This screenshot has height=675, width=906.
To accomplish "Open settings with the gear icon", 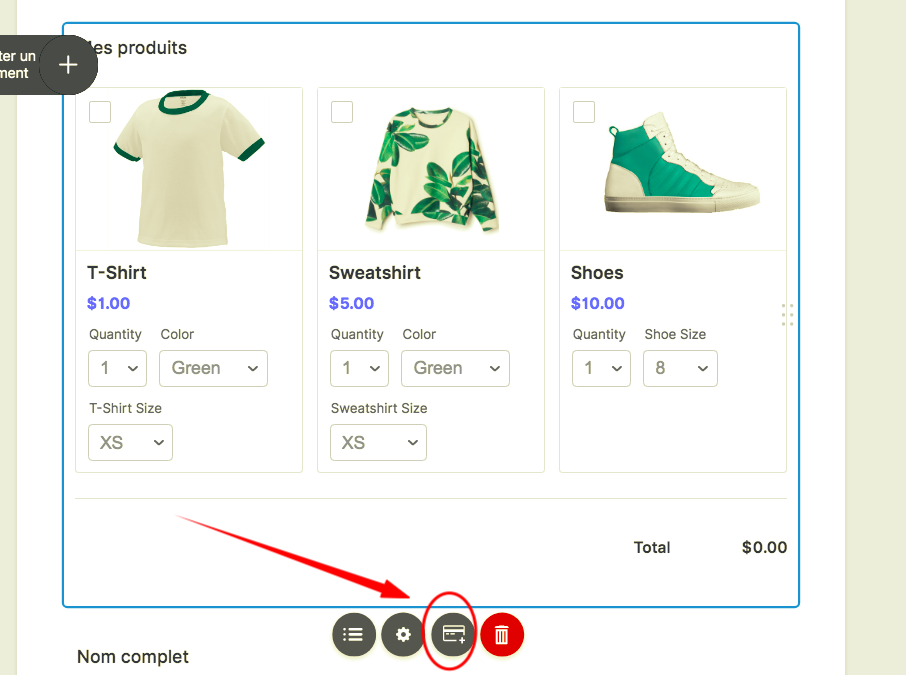I will click(x=403, y=634).
